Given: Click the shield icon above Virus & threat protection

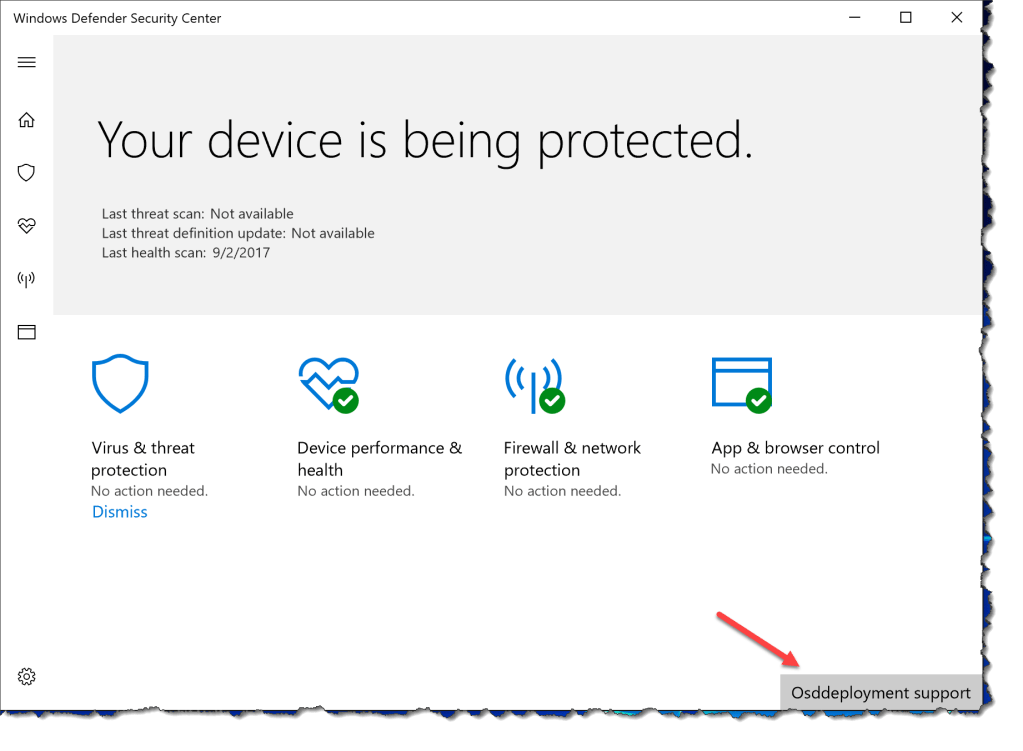Looking at the screenshot, I should click(x=120, y=383).
